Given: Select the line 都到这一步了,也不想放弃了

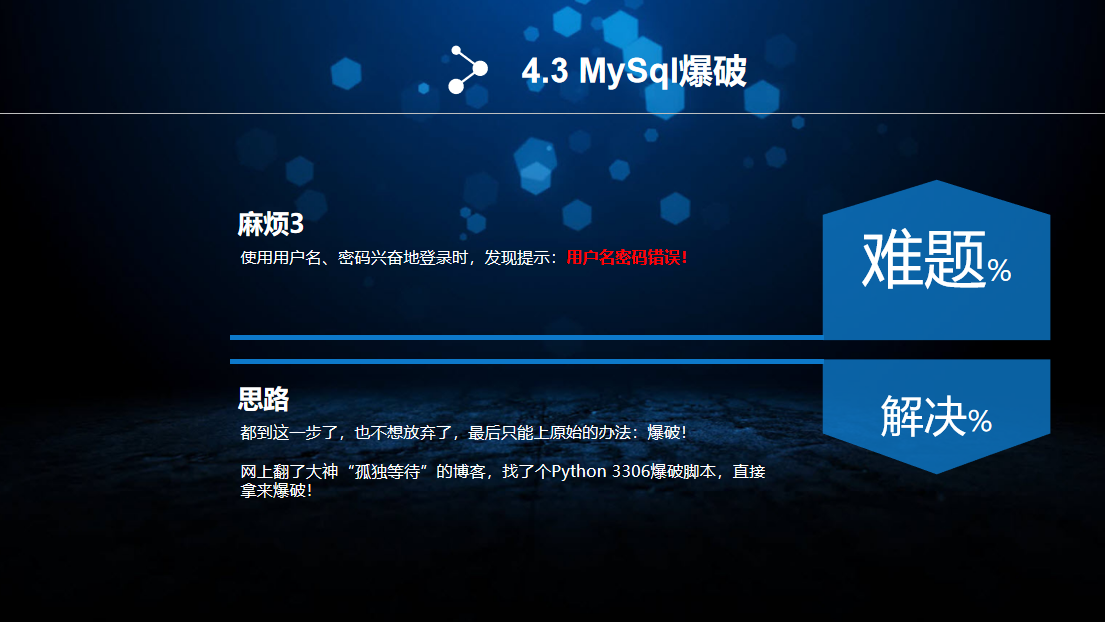Looking at the screenshot, I should click(463, 433).
